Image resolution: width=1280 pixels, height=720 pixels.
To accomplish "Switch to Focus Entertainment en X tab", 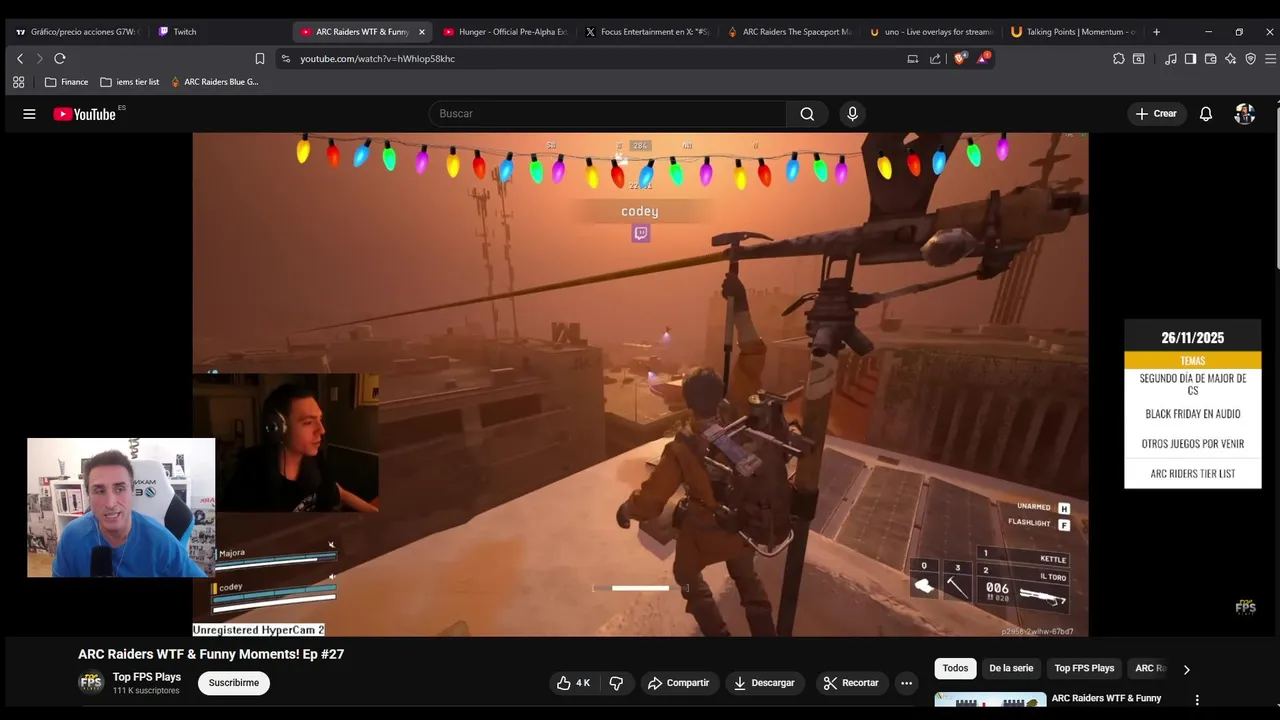I will tap(647, 32).
